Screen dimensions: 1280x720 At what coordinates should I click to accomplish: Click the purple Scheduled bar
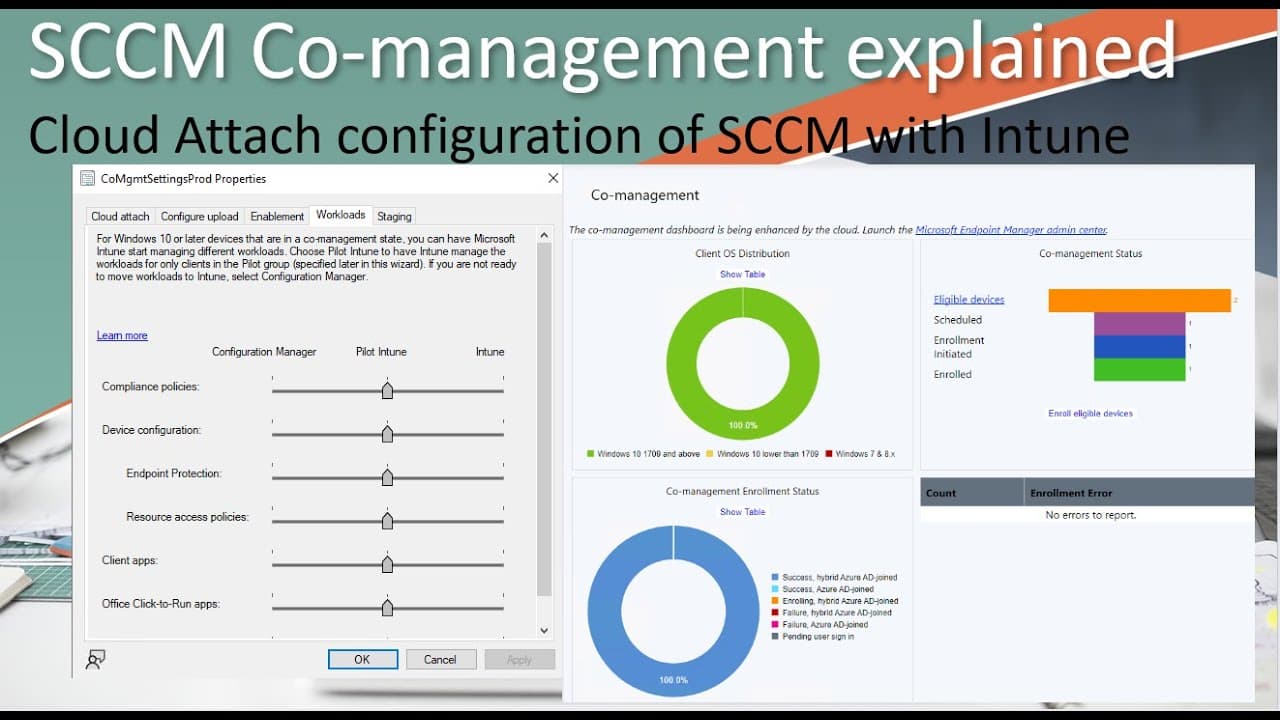point(1140,323)
